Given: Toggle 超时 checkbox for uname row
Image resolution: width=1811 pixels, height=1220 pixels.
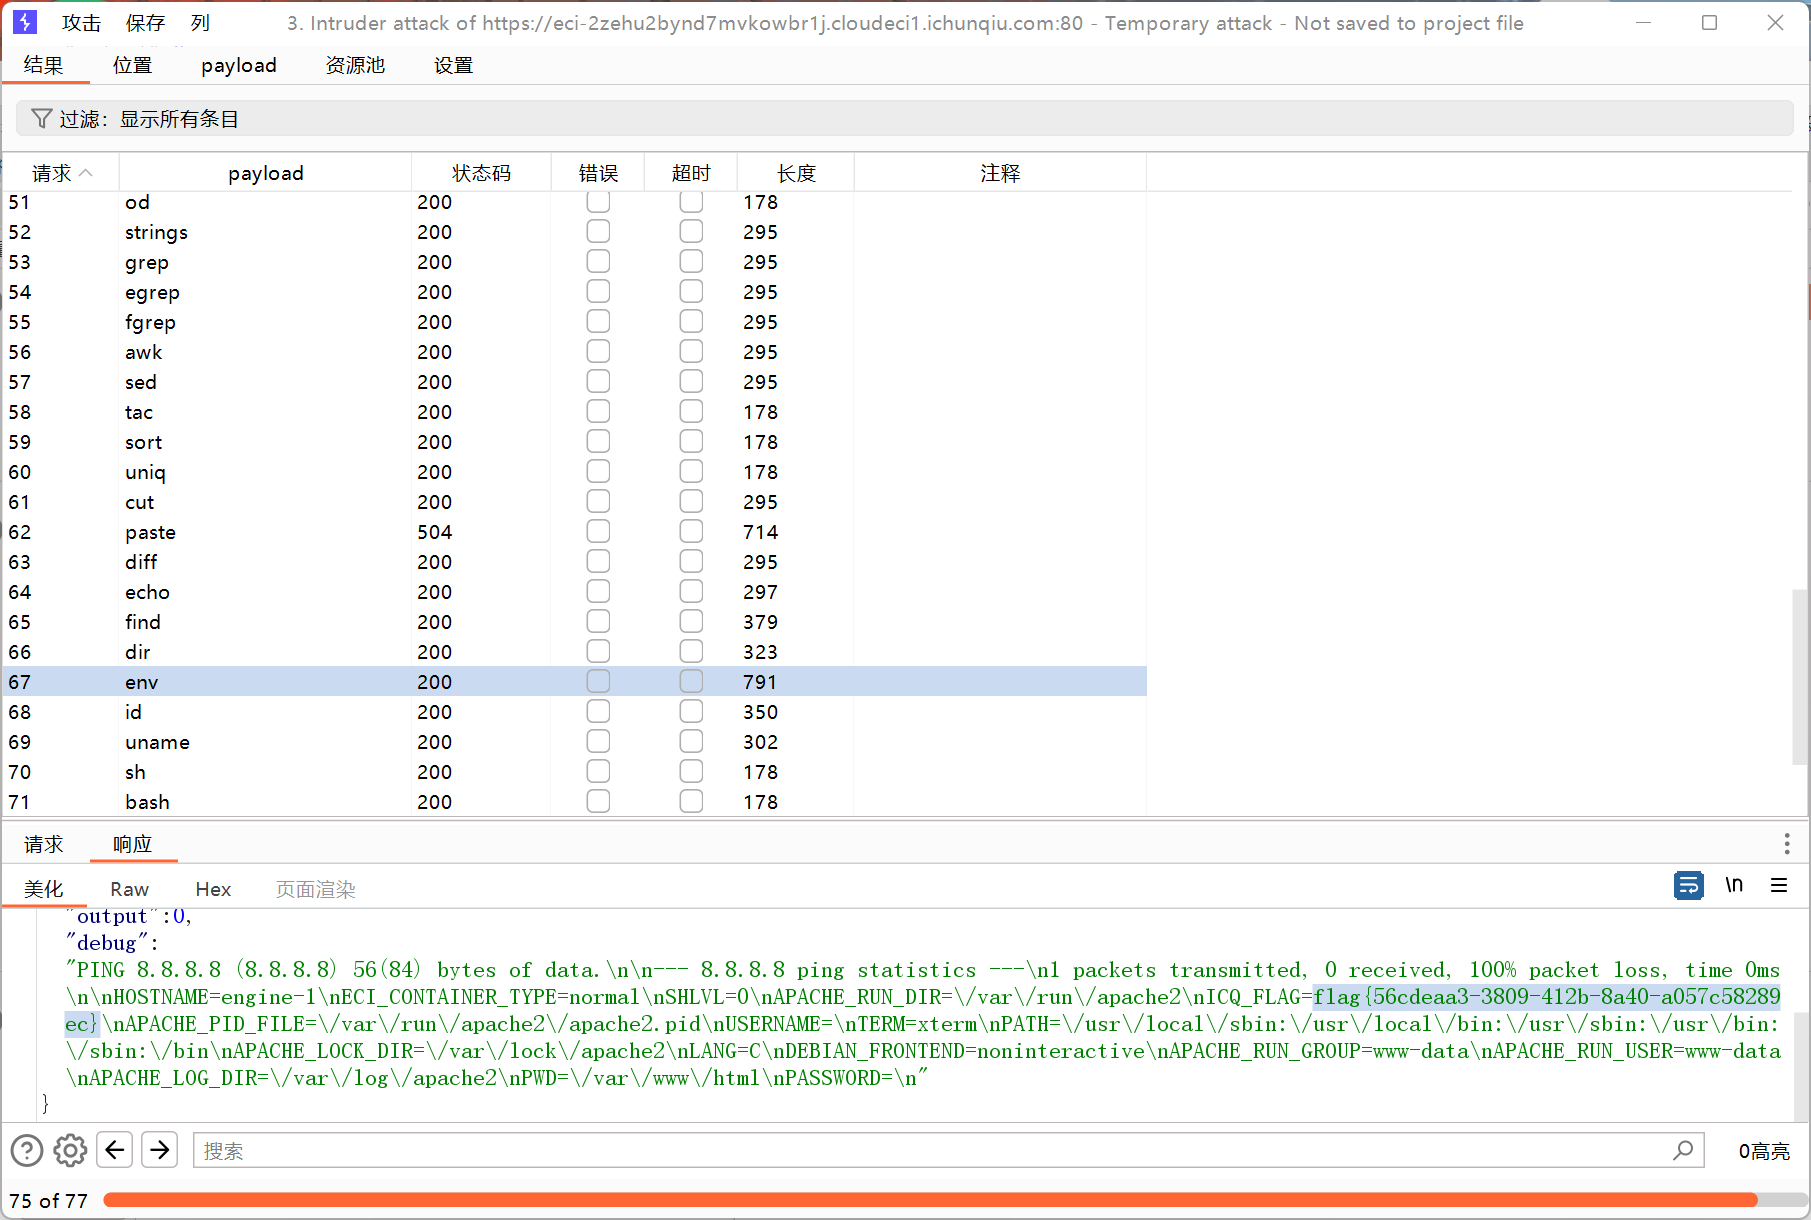Looking at the screenshot, I should (691, 742).
